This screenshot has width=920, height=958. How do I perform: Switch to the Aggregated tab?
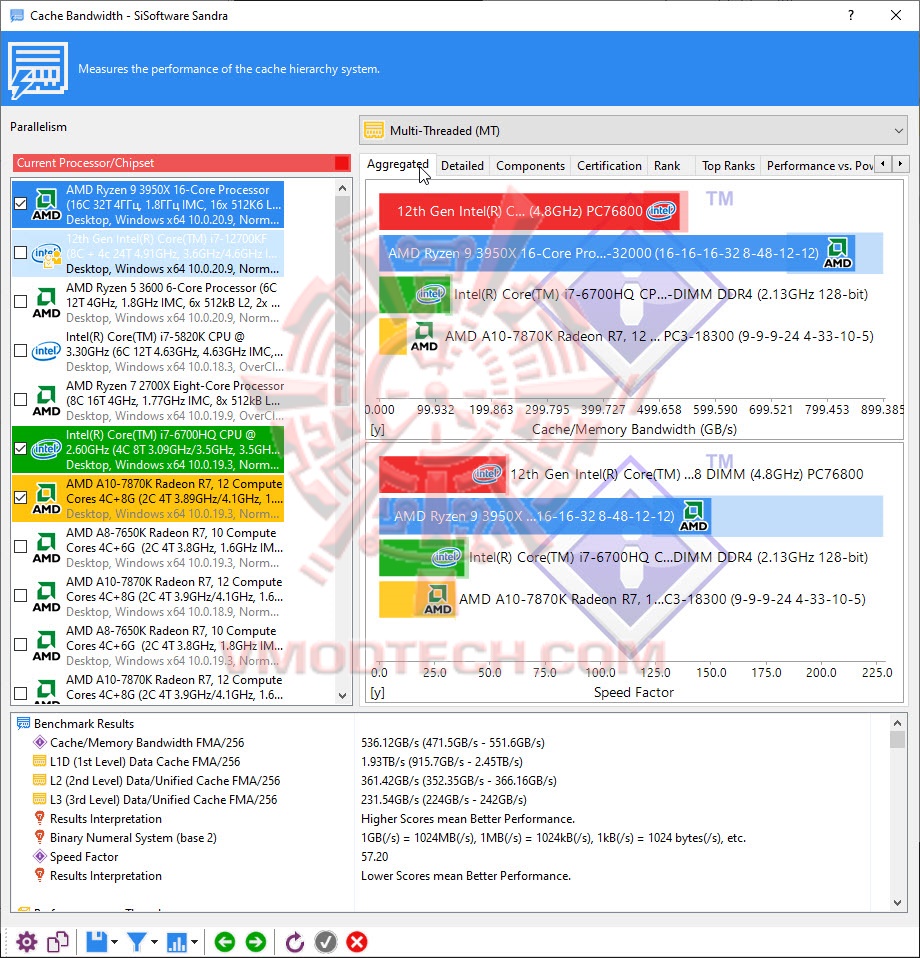click(x=398, y=165)
